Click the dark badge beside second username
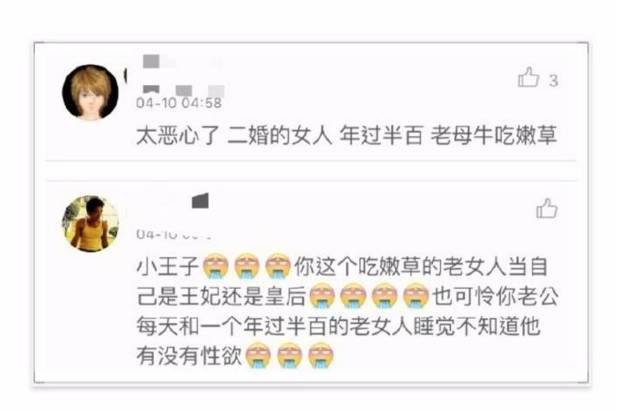The image size is (620, 413). pos(200,201)
